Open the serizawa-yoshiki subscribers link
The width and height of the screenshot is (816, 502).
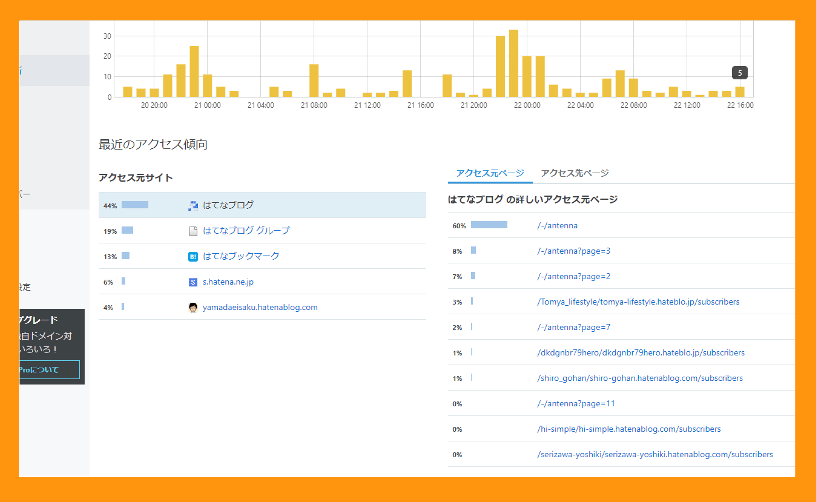tap(655, 455)
